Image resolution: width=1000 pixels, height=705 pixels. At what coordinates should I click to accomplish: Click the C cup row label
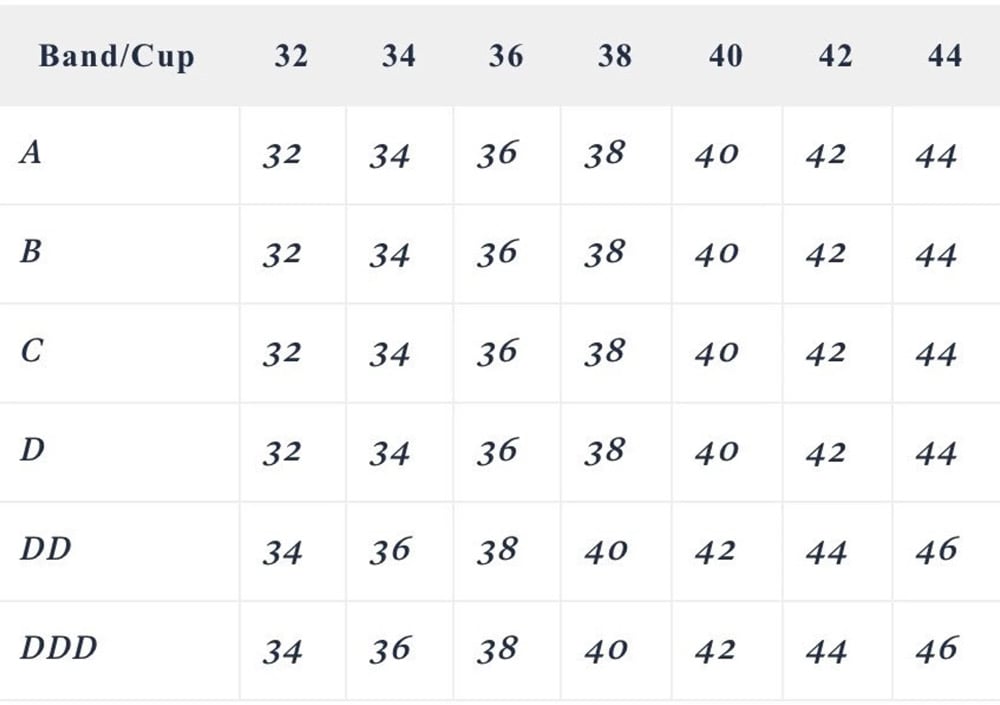click(x=31, y=352)
